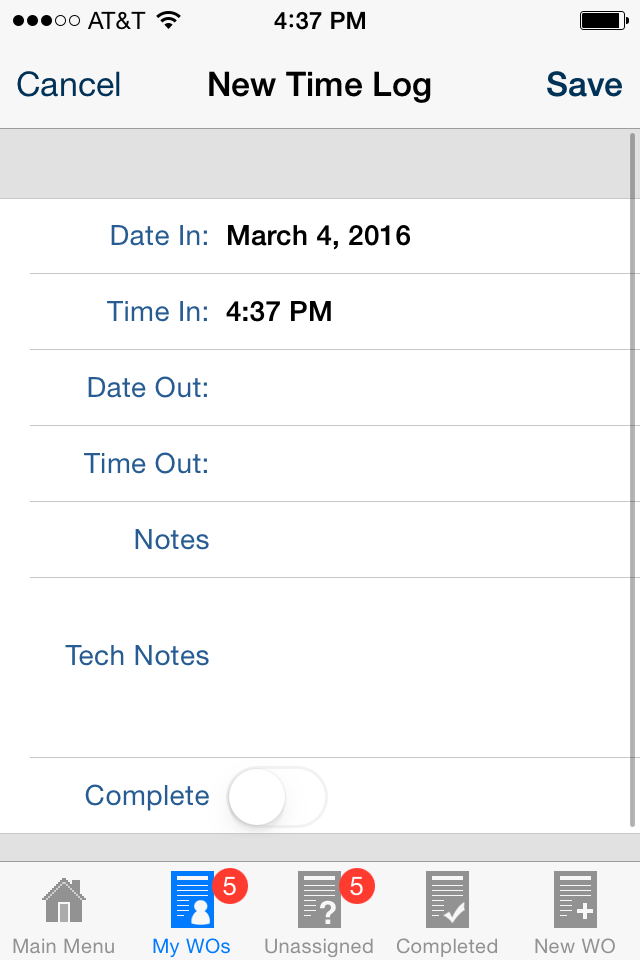This screenshot has height=960, width=640.
Task: Tap the red badge on My WOs
Action: click(230, 886)
